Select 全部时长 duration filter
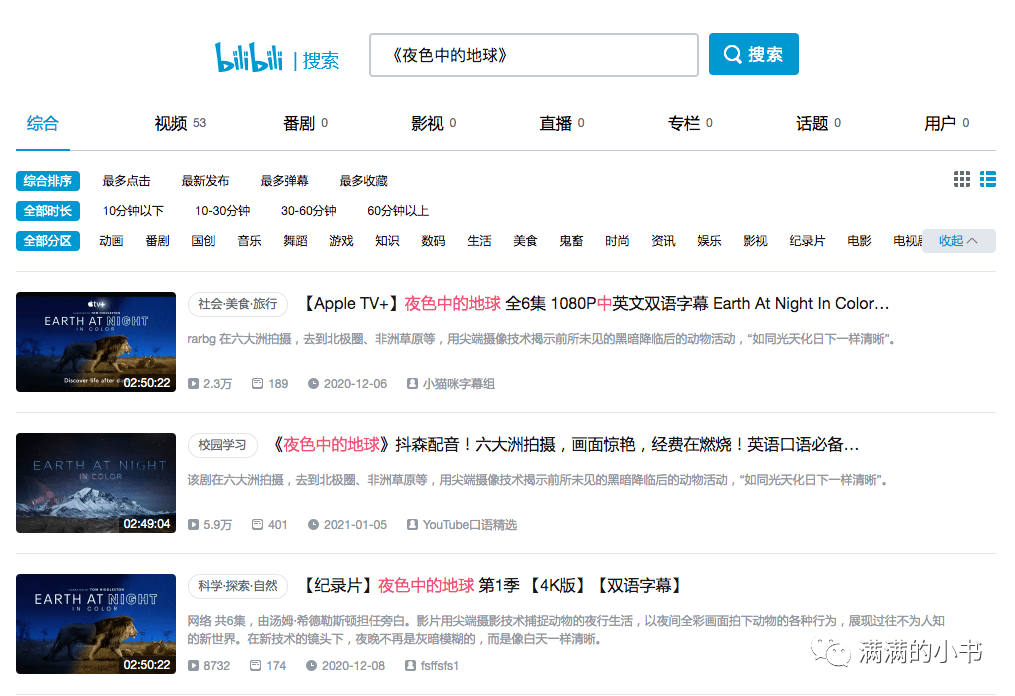This screenshot has height=696, width=1015. coord(48,211)
